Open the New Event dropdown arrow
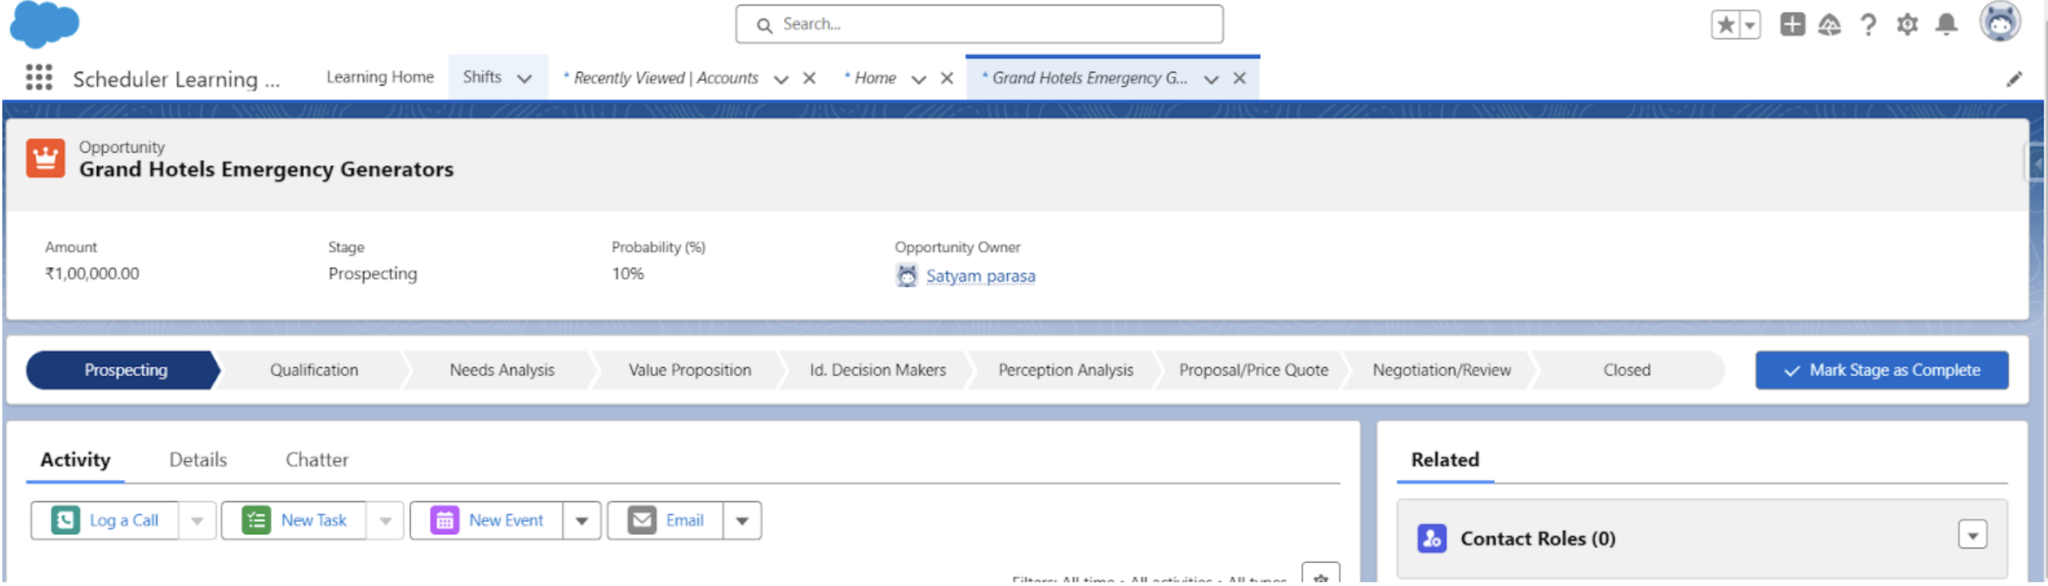 [x=581, y=521]
